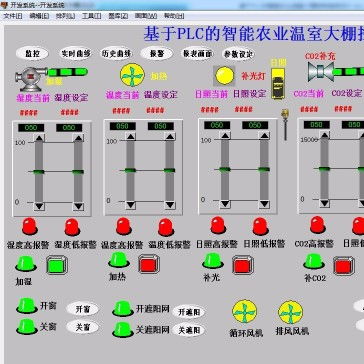Screen dimensions: 364x364
Task: Click the 温度高报警 red alarm lamp
Action: coord(124,226)
